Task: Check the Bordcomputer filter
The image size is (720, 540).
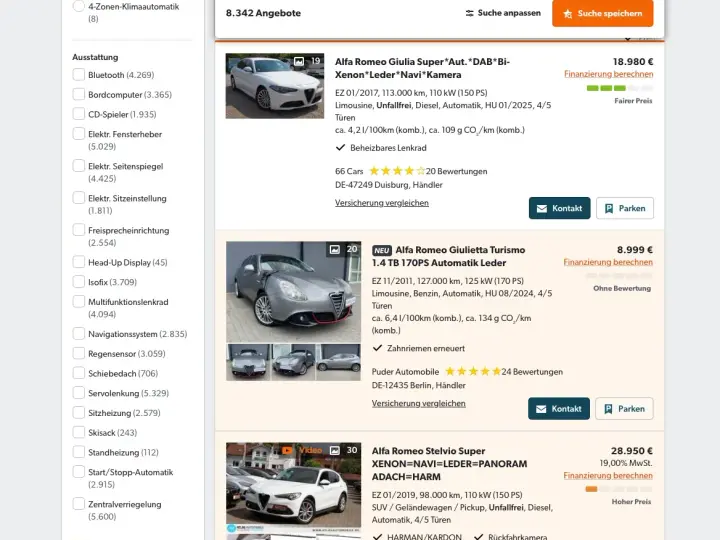Action: [79, 94]
